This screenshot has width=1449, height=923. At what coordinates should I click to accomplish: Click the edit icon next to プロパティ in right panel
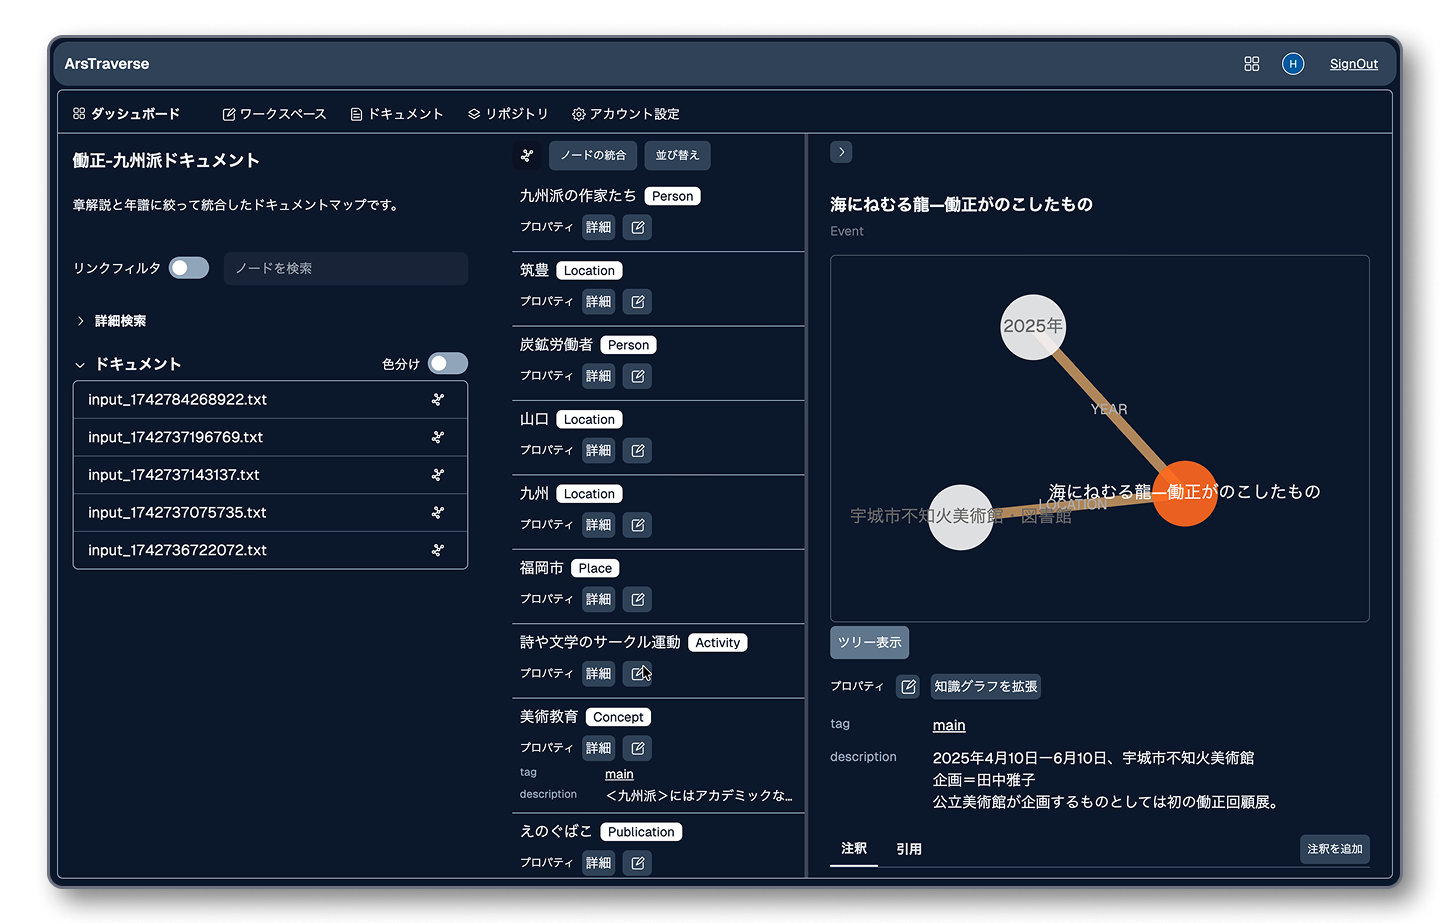(x=907, y=686)
